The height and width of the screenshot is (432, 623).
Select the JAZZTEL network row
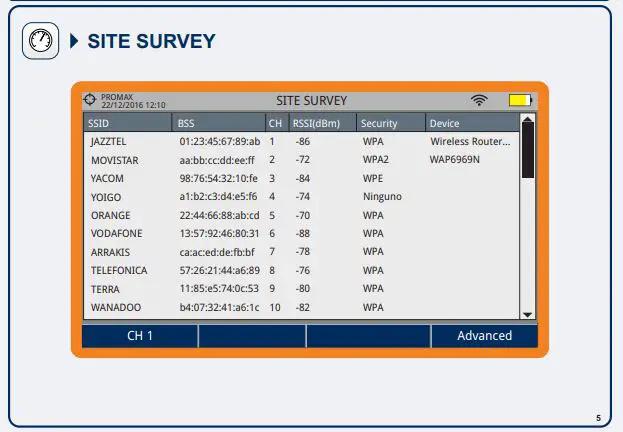(x=301, y=141)
